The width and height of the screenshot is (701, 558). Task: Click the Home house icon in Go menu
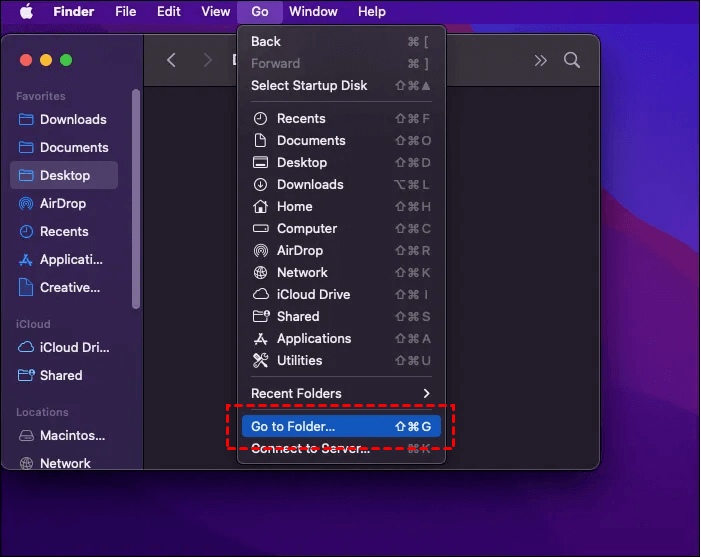click(260, 206)
